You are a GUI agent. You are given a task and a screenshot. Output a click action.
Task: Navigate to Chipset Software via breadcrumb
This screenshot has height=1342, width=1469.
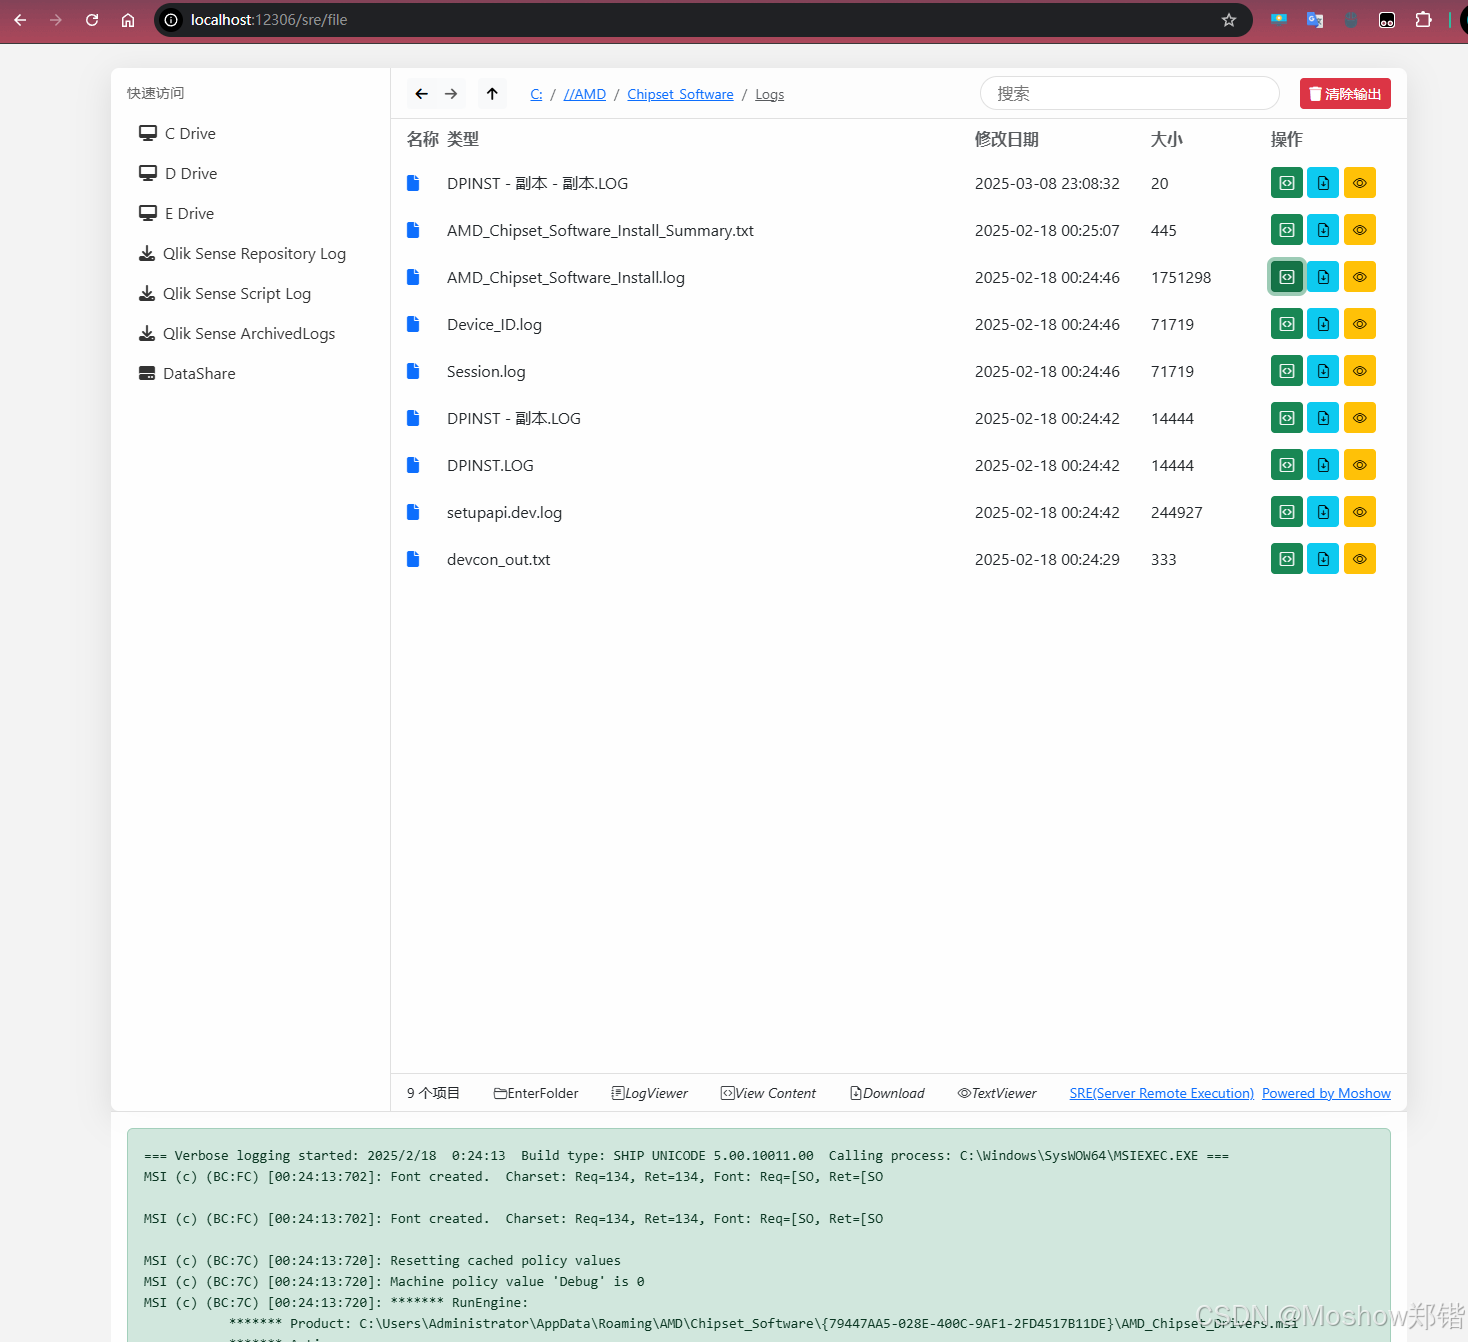point(680,93)
